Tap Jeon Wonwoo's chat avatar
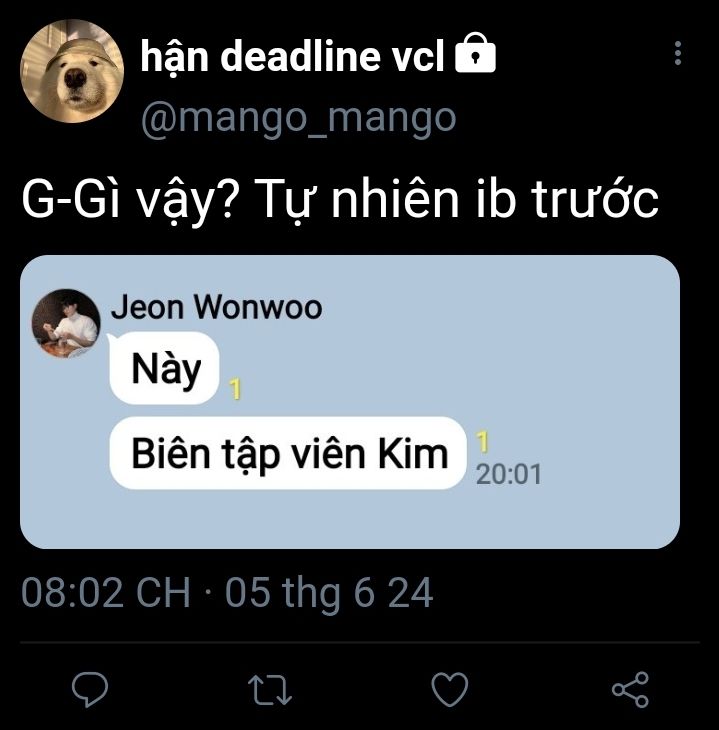The image size is (719, 730). tap(66, 323)
